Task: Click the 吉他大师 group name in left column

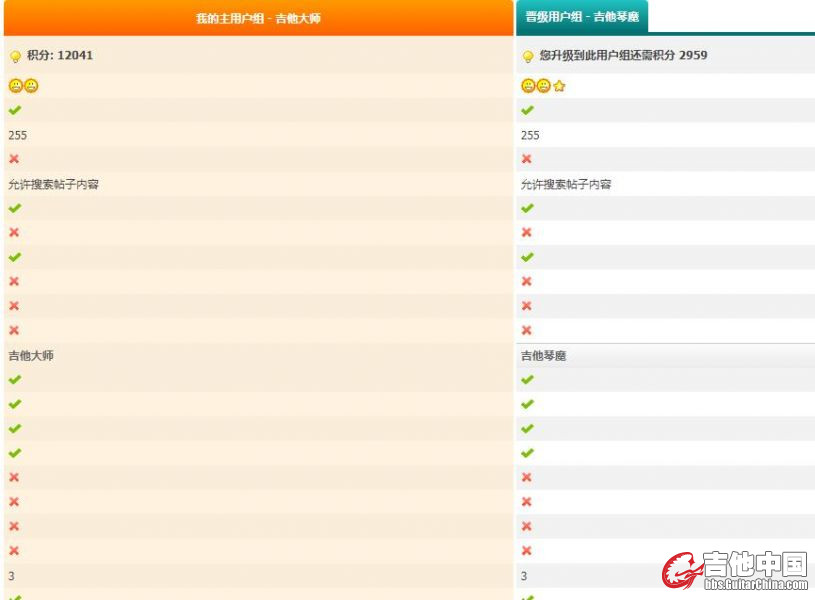Action: [x=31, y=355]
